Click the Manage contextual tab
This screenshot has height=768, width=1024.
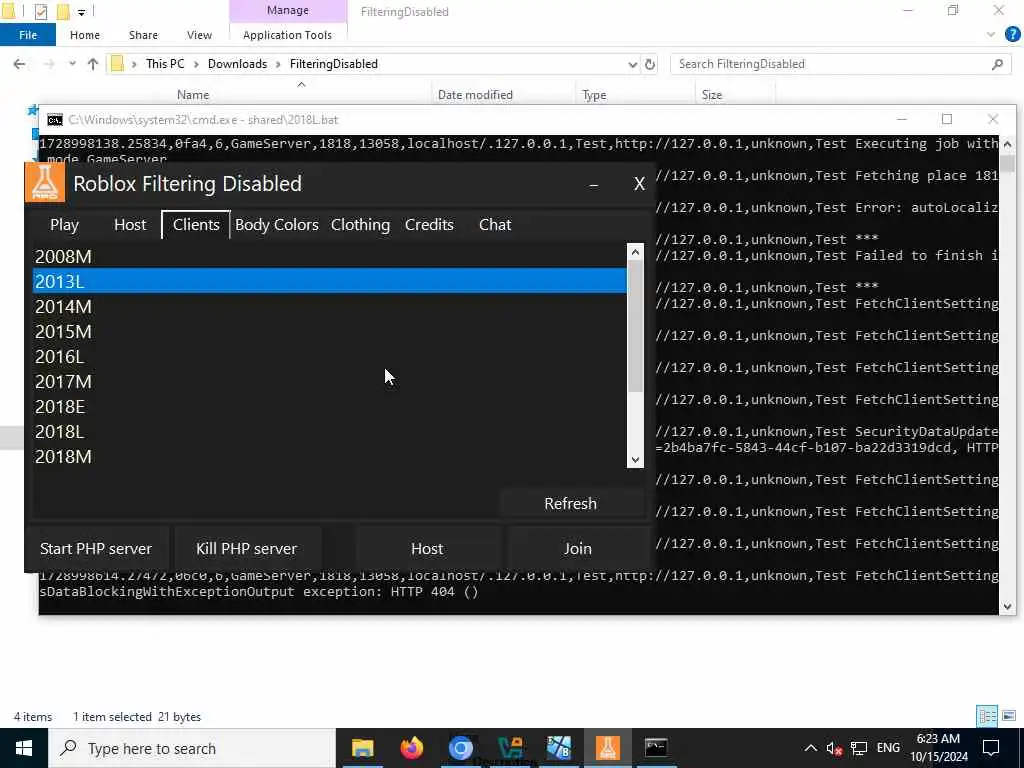288,10
